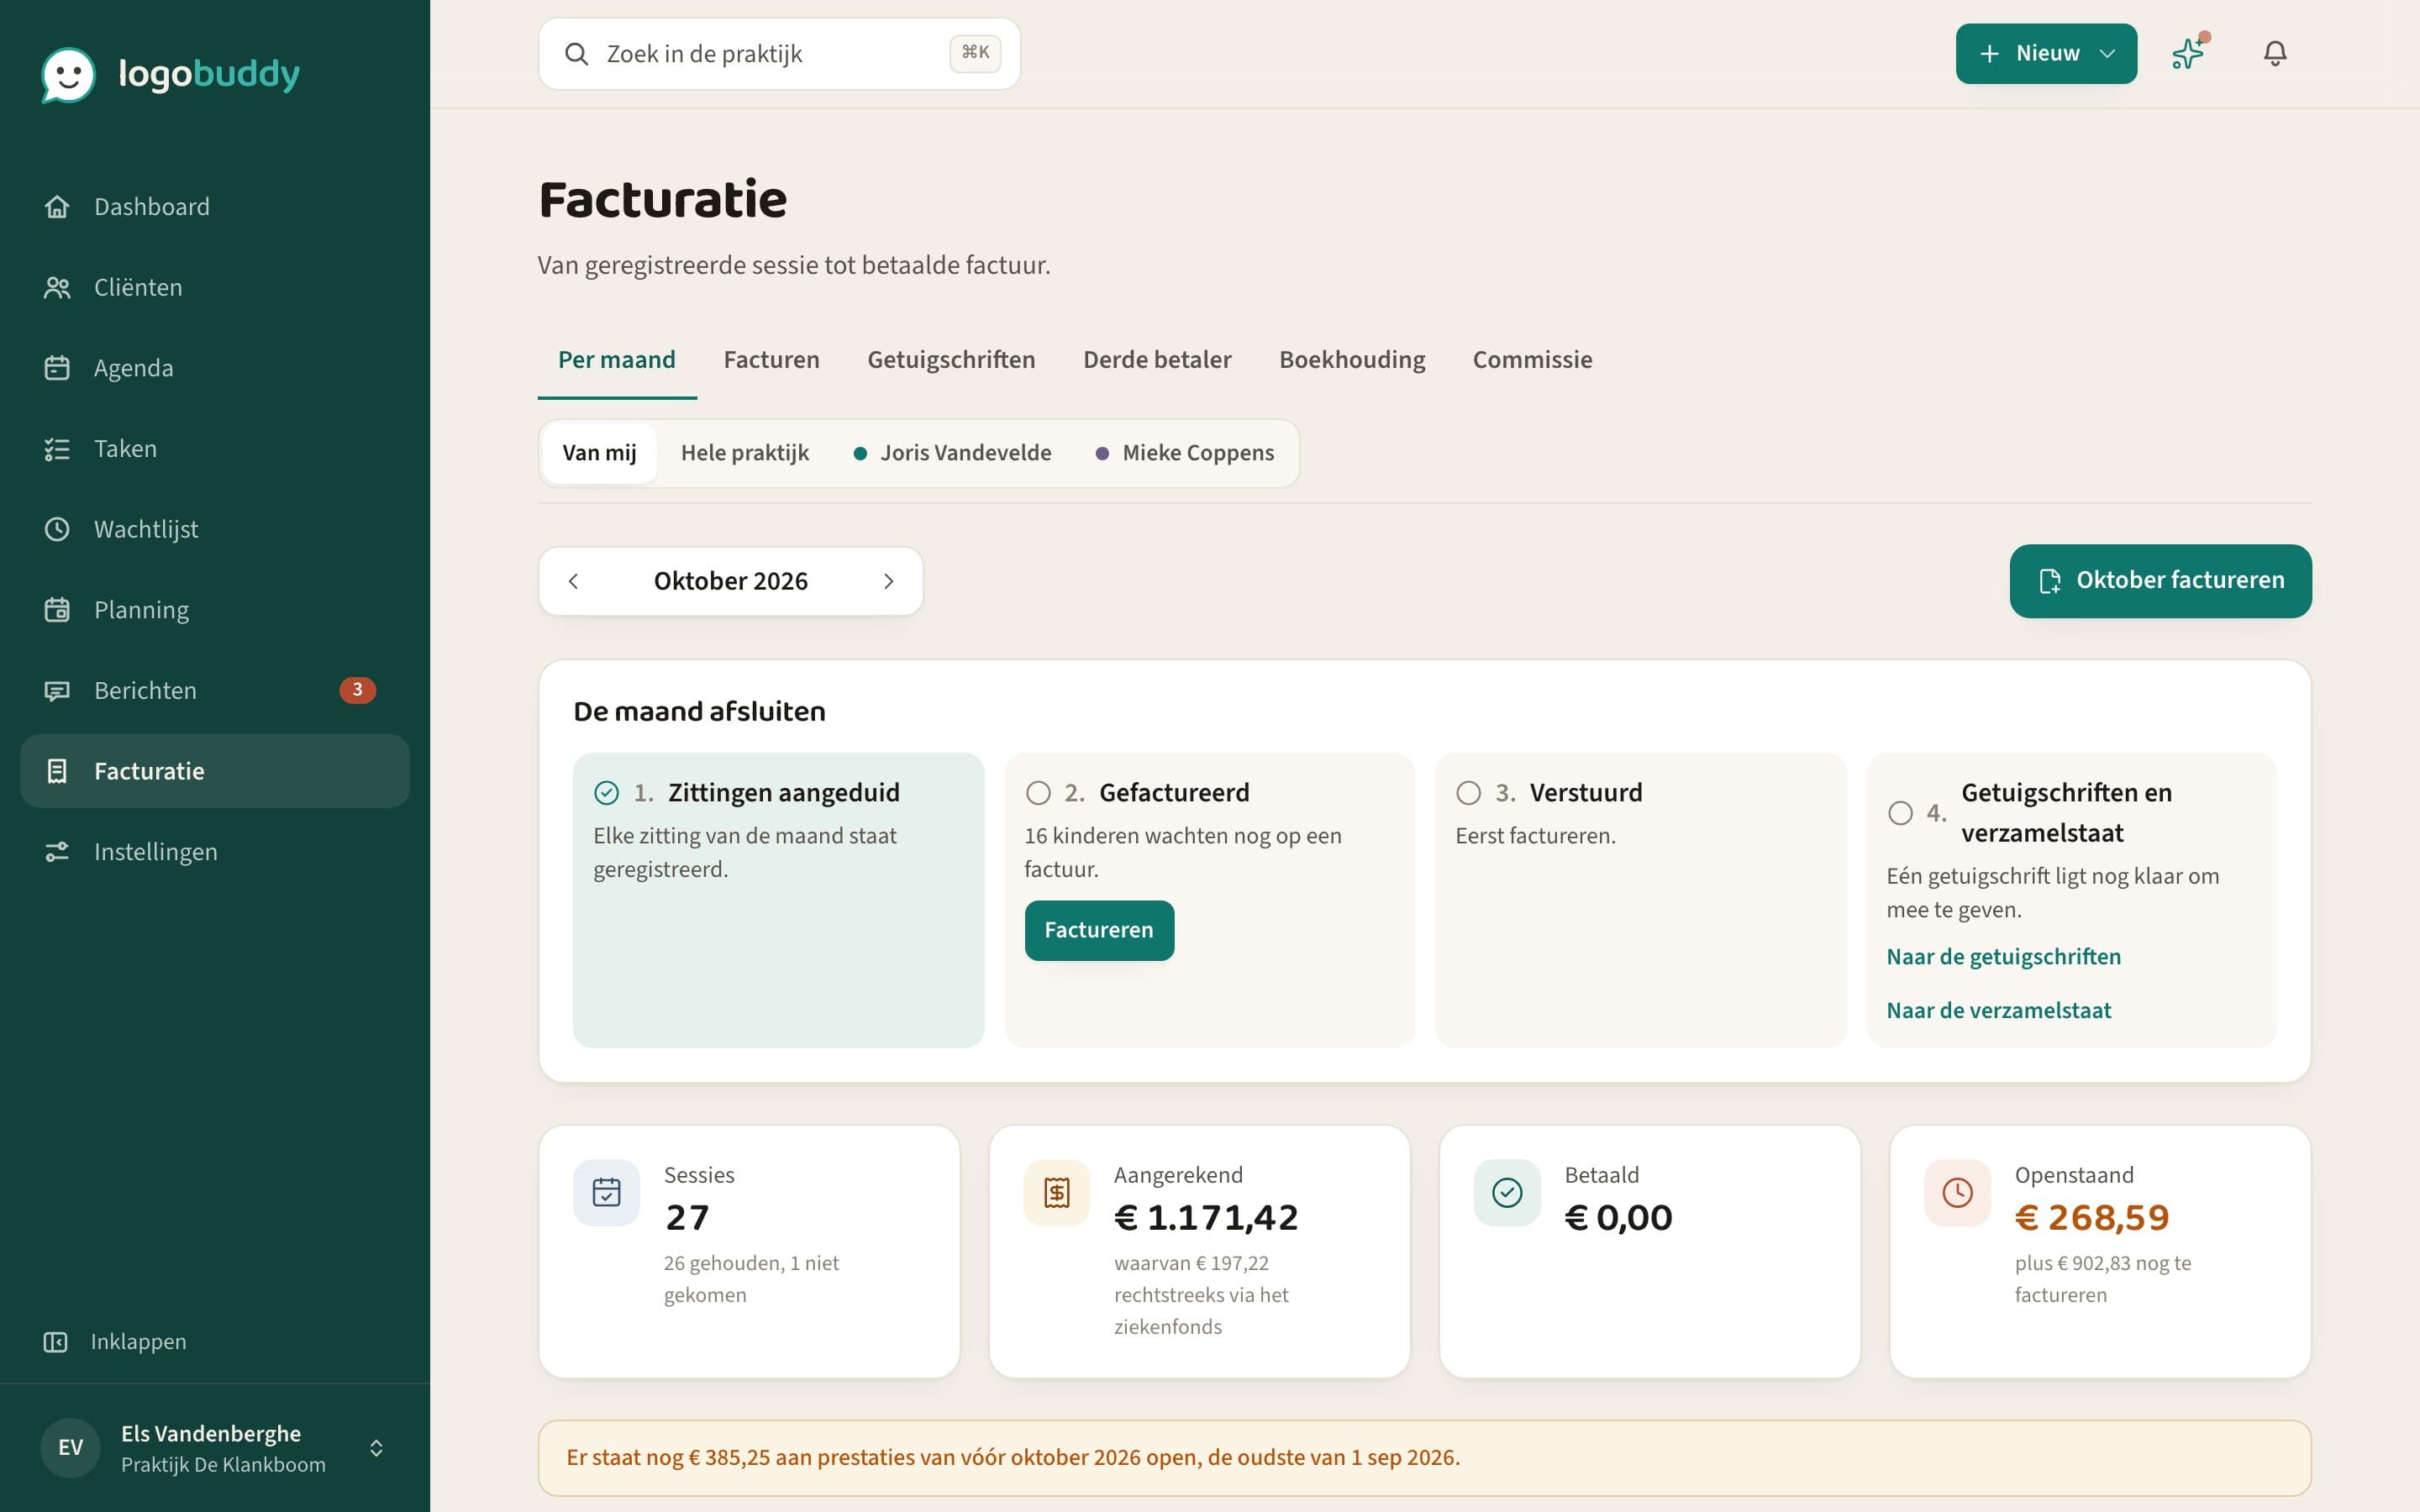Expand the Els Vandenberghe account switcher

376,1448
